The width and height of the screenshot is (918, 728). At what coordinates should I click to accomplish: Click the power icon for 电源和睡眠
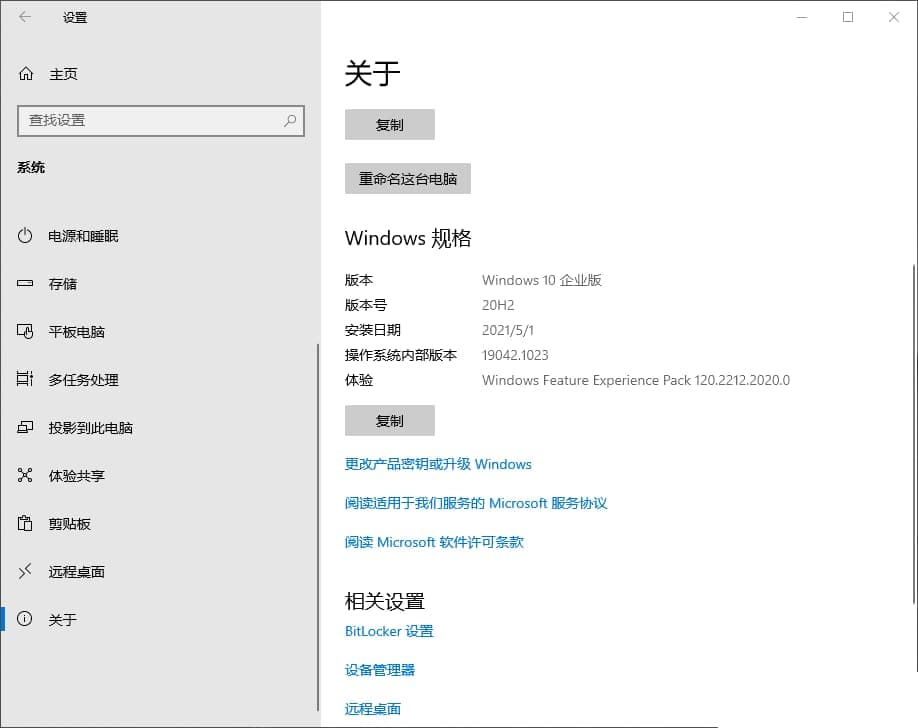(25, 235)
